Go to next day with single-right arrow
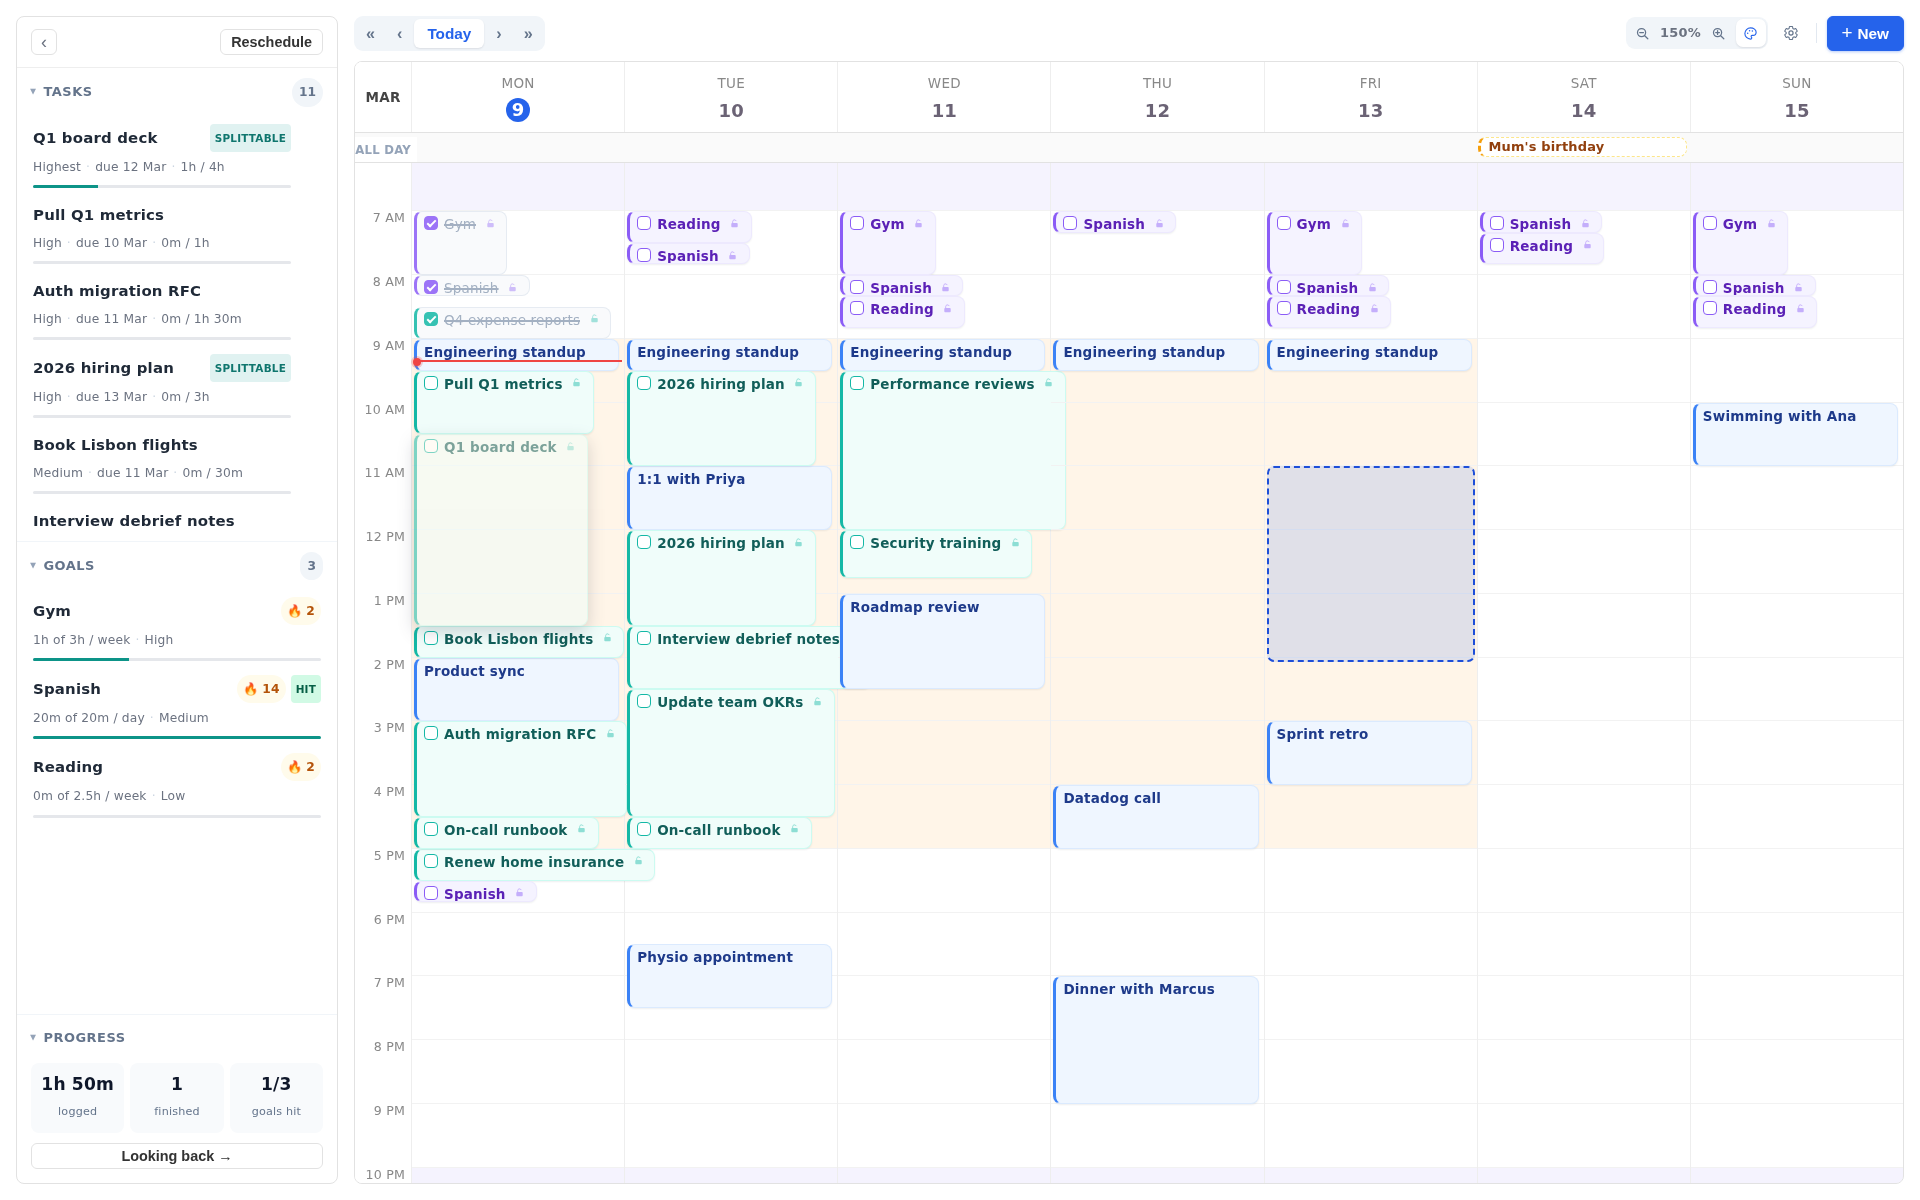Screen dimensions: 1920x1200 coord(498,34)
